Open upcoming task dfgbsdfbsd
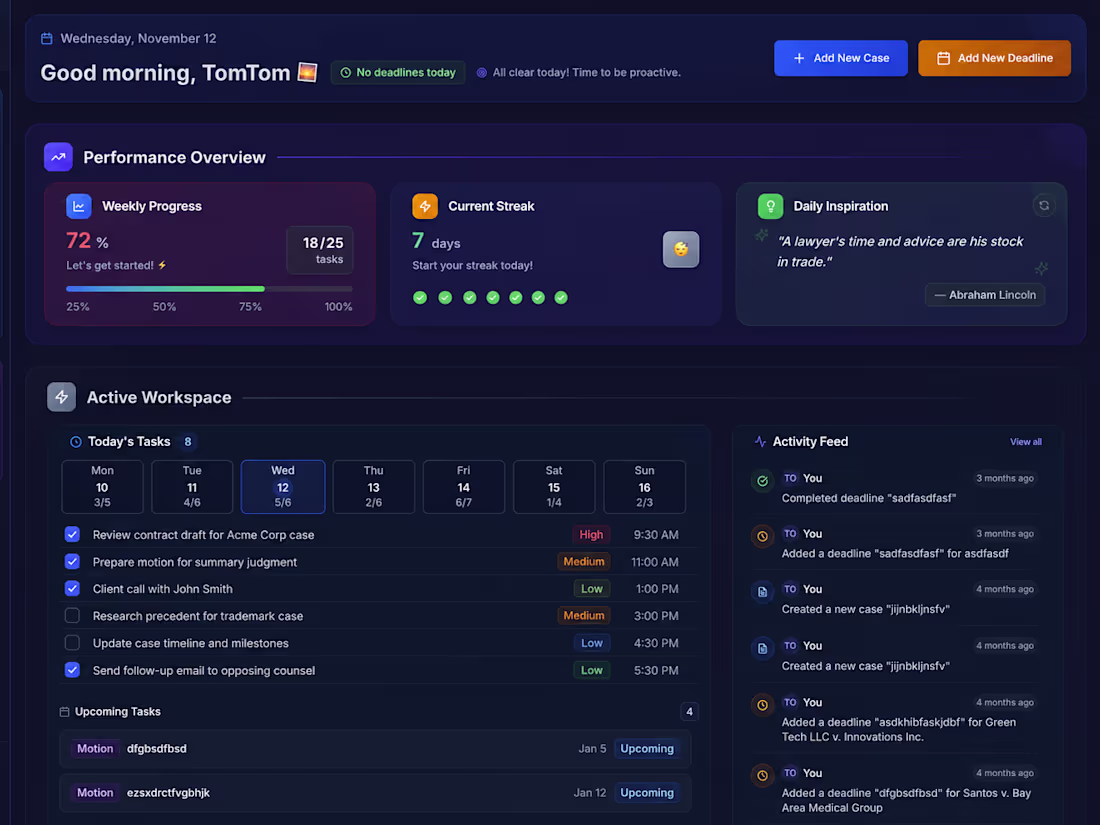The height and width of the screenshot is (825, 1100). pyautogui.click(x=375, y=749)
